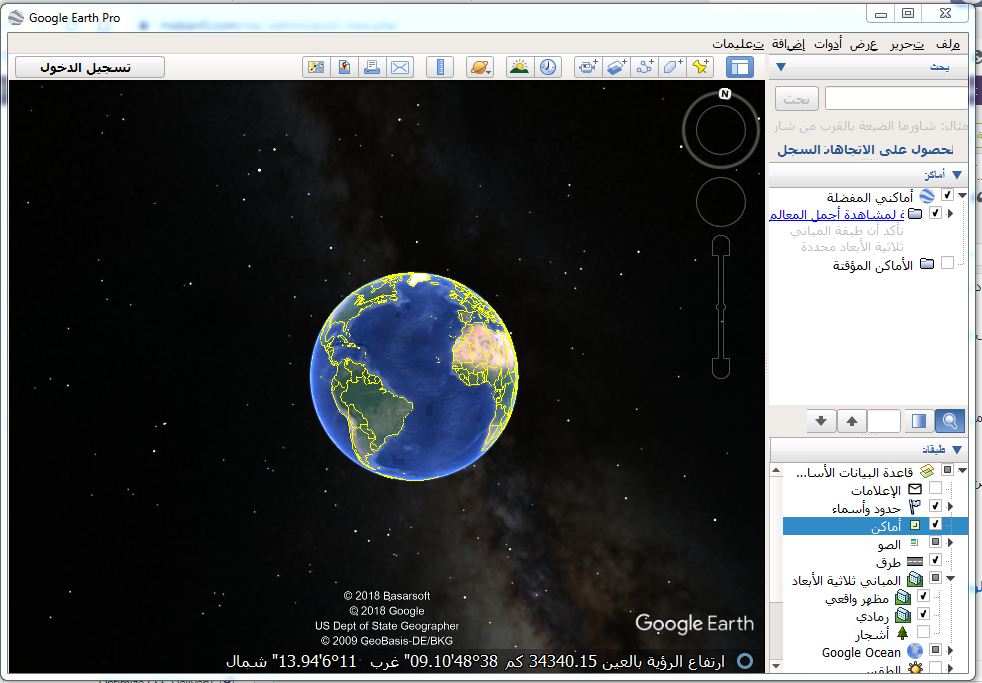Collapse the أماكن places panel header triangle
Image resolution: width=982 pixels, height=683 pixels.
(957, 175)
